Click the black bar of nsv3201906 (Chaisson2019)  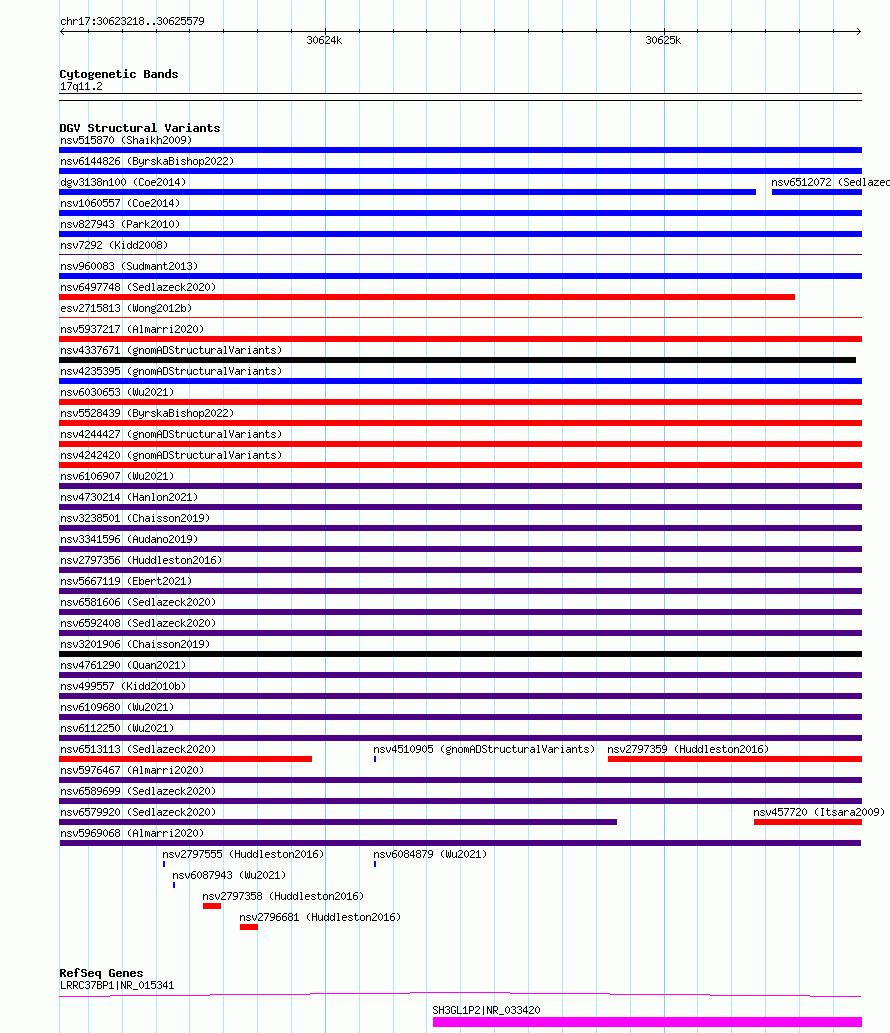pos(460,654)
